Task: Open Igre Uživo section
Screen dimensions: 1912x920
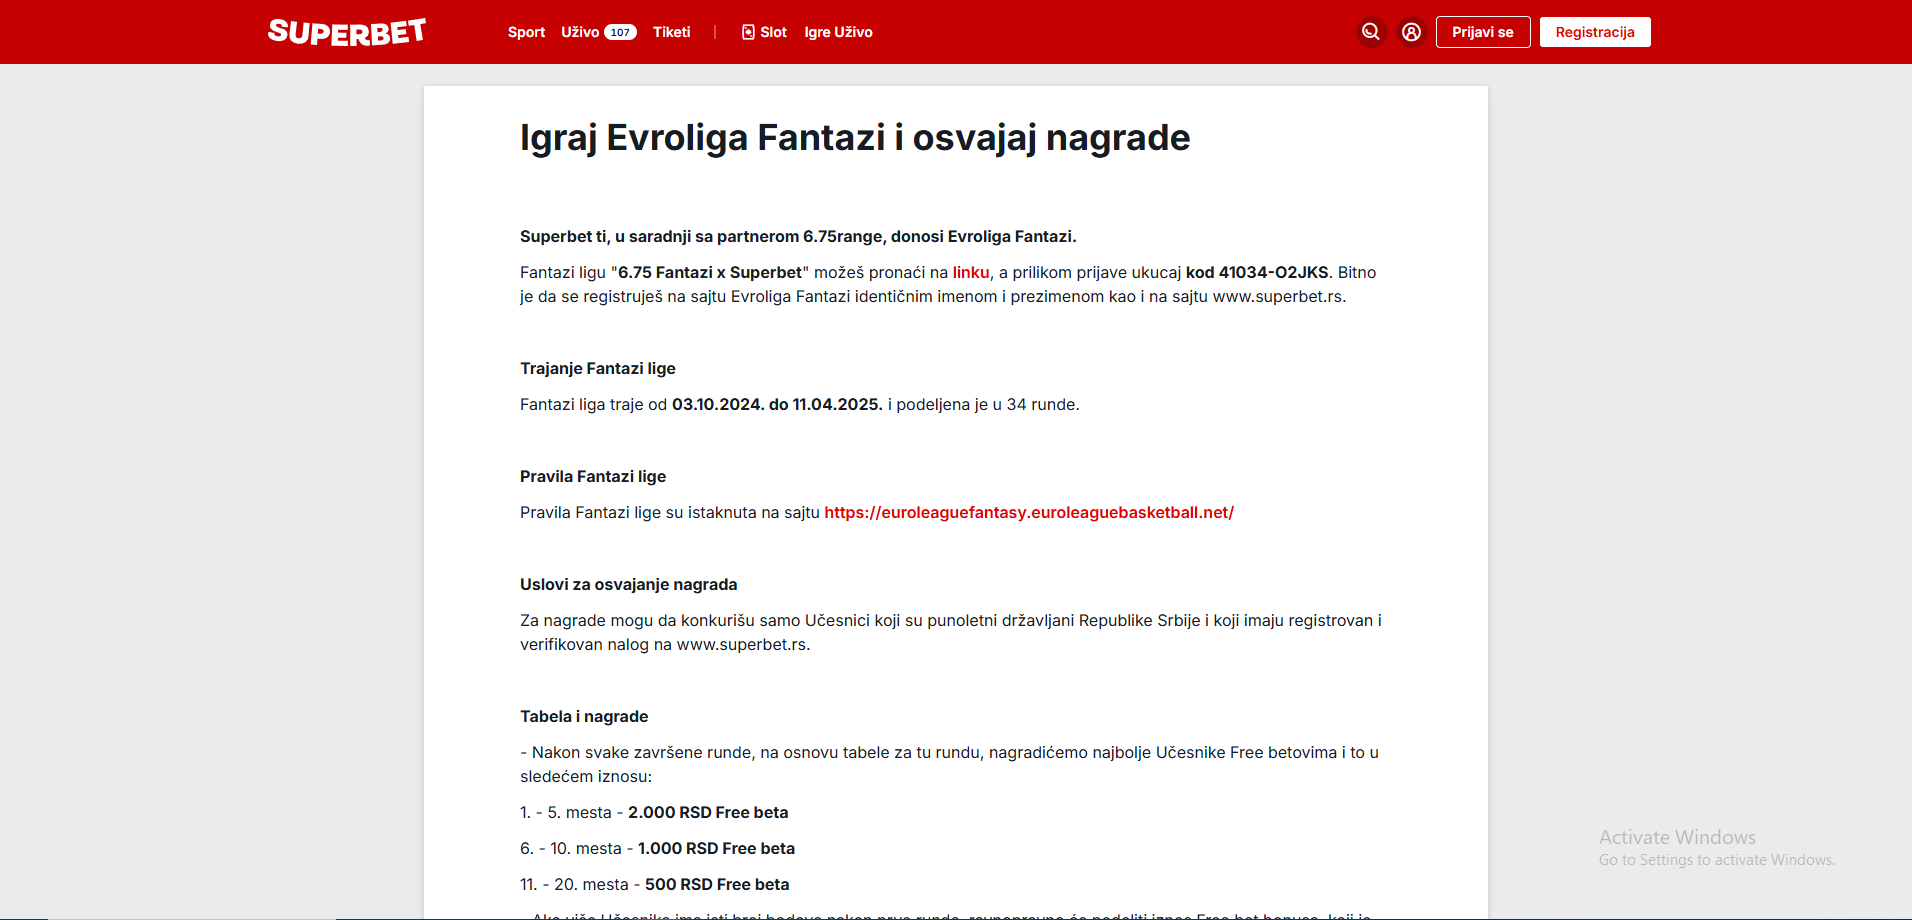Action: (838, 32)
